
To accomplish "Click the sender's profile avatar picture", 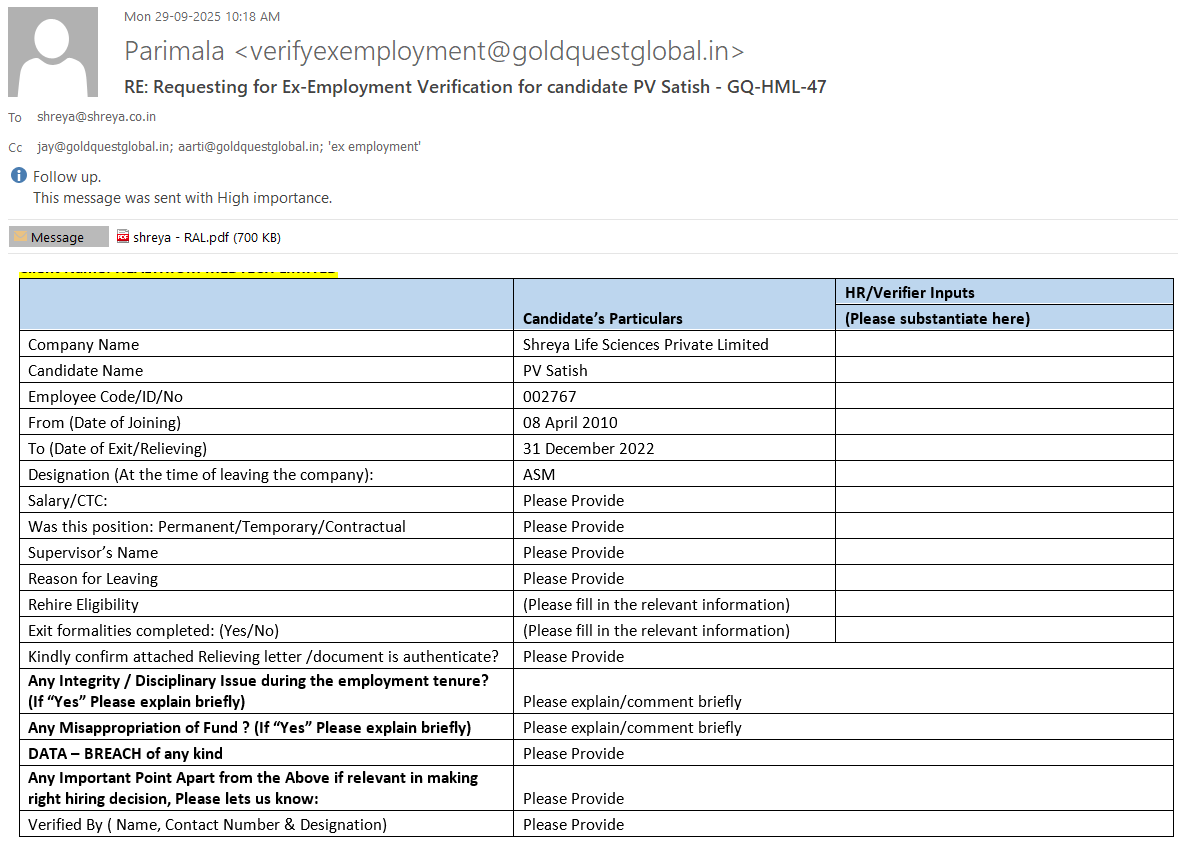I will coord(53,51).
